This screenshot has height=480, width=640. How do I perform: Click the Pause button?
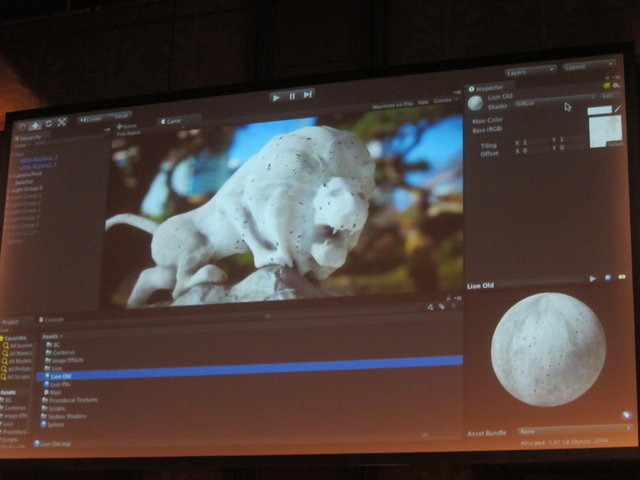292,96
